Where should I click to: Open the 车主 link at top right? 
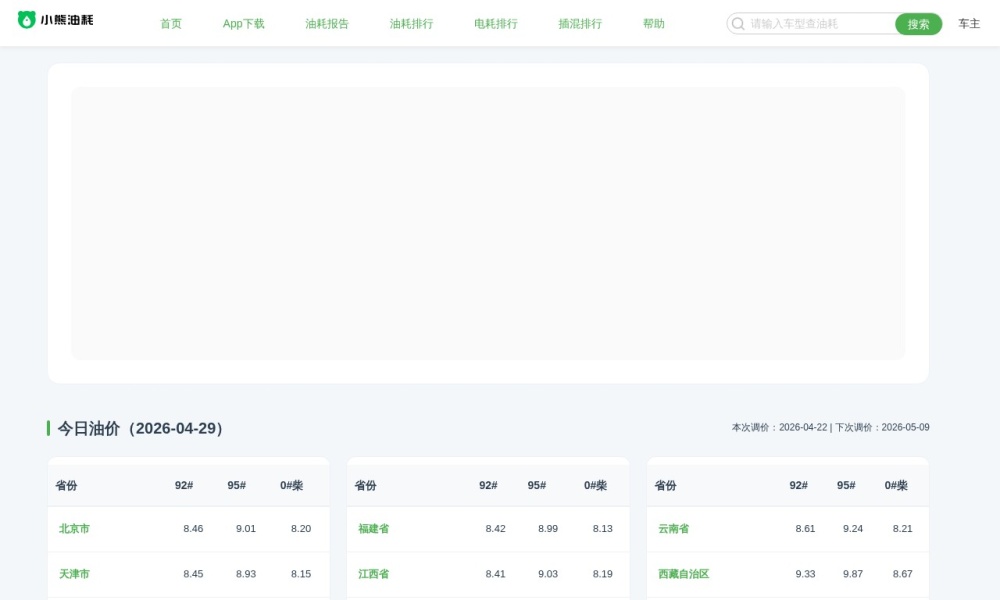pyautogui.click(x=969, y=24)
